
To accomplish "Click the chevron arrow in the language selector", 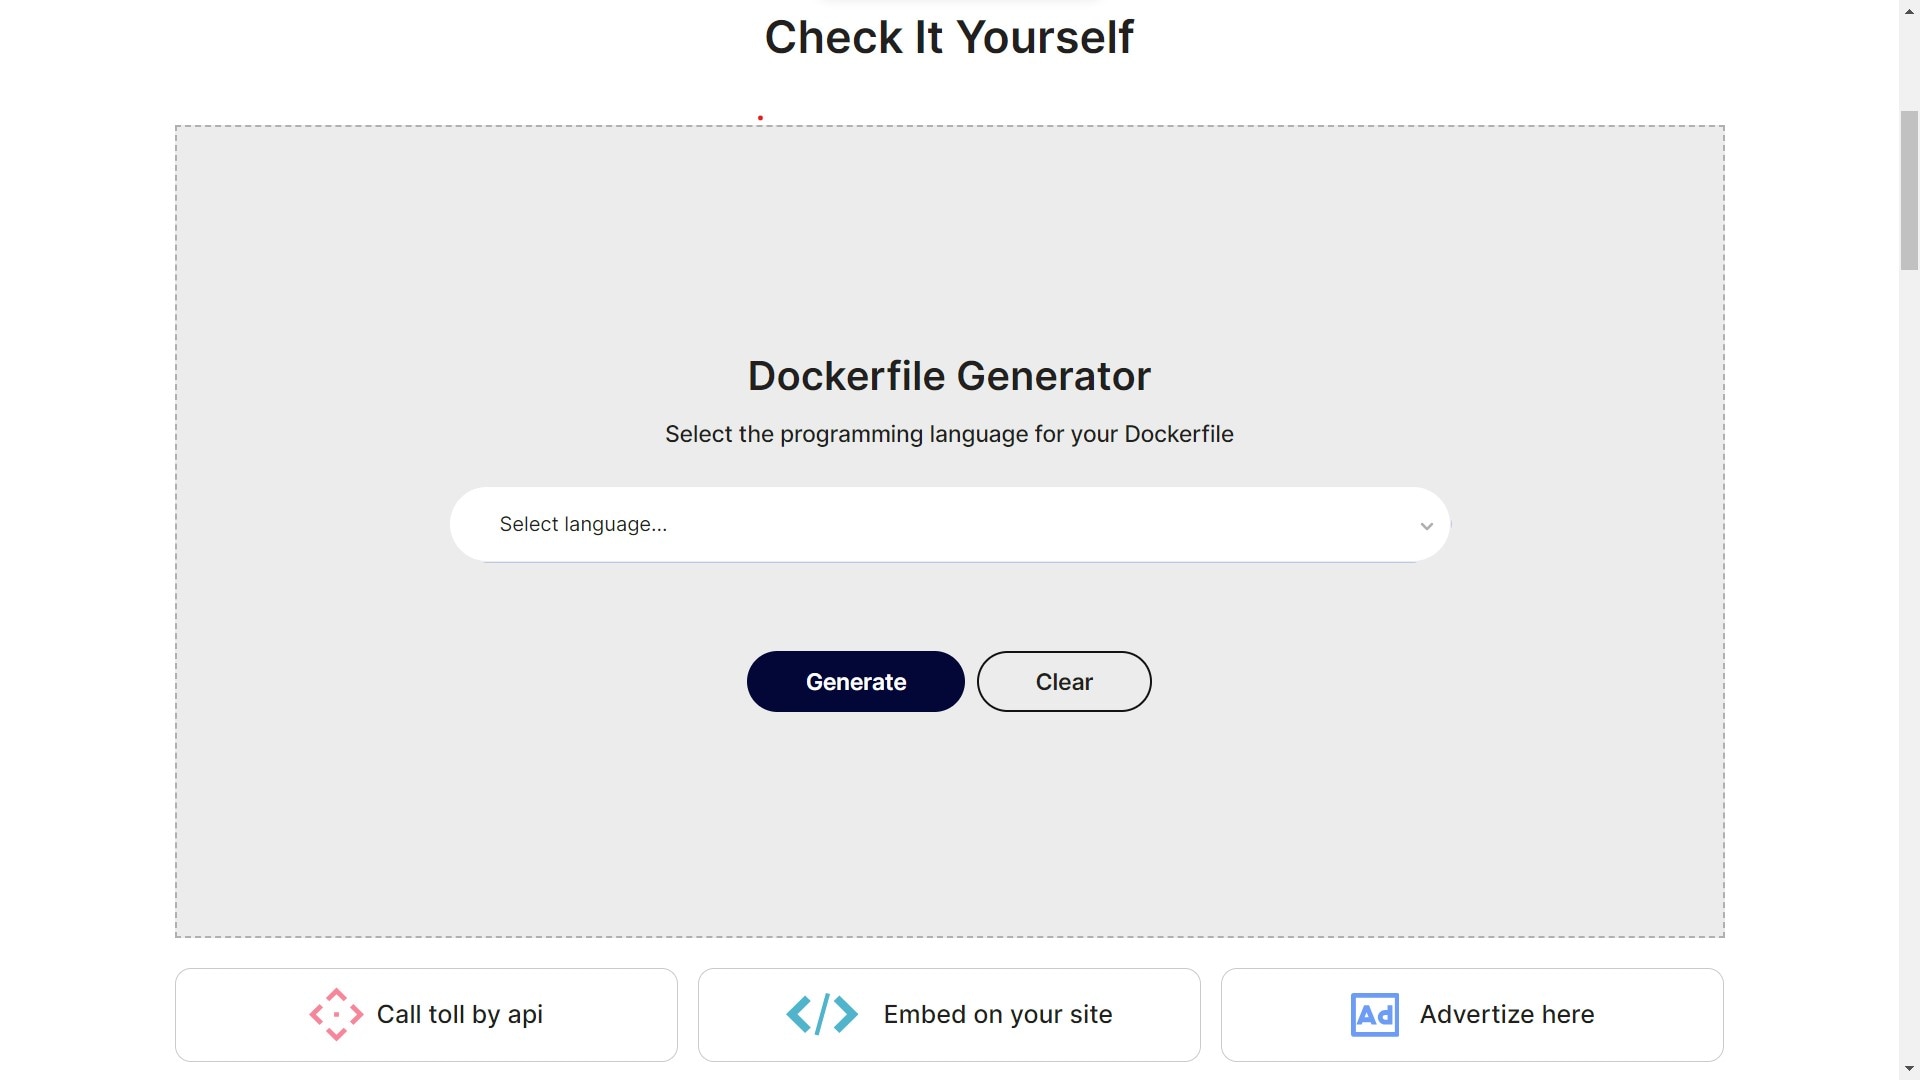I will click(x=1426, y=526).
